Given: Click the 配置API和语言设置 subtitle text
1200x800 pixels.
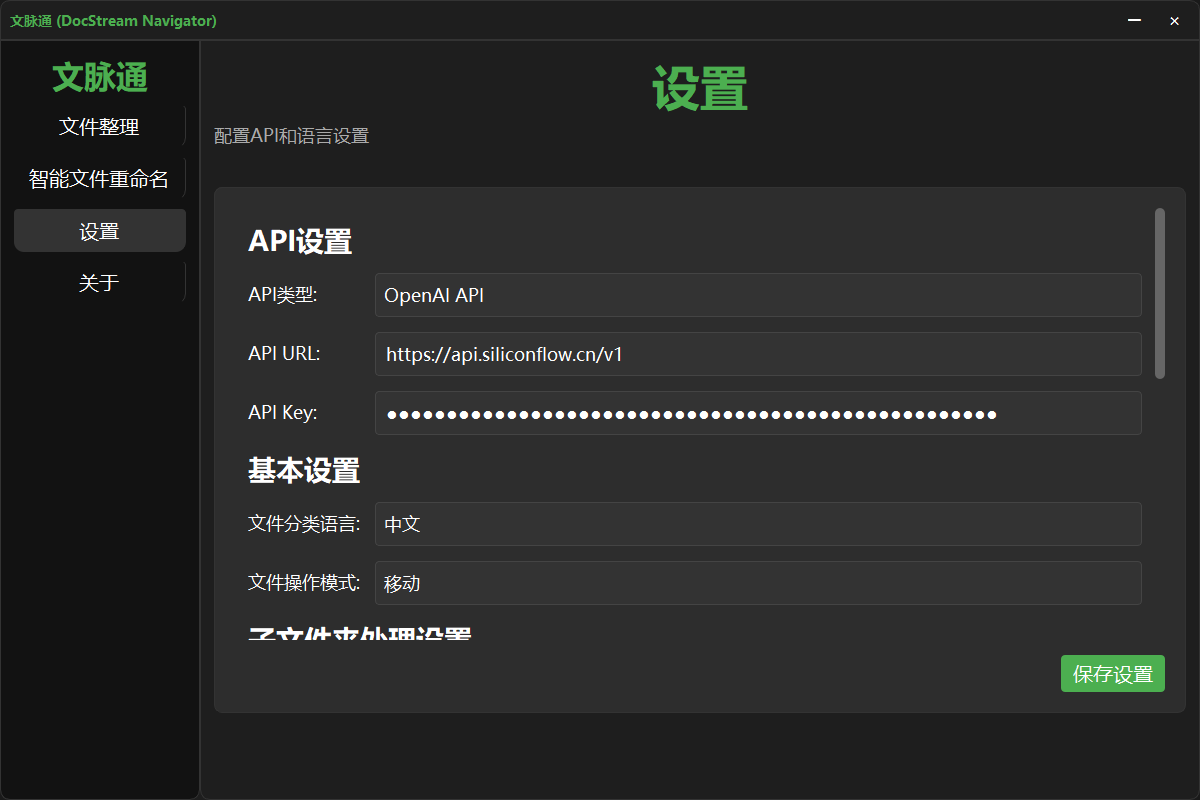Looking at the screenshot, I should 291,136.
